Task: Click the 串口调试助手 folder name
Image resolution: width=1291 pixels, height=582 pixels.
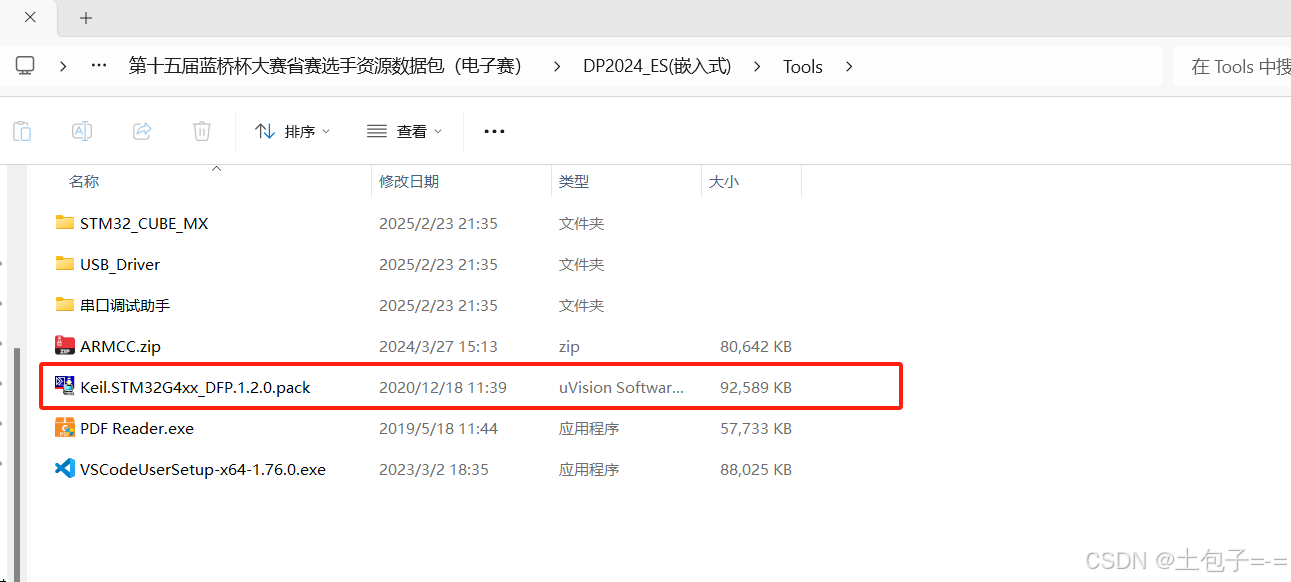Action: [x=125, y=305]
